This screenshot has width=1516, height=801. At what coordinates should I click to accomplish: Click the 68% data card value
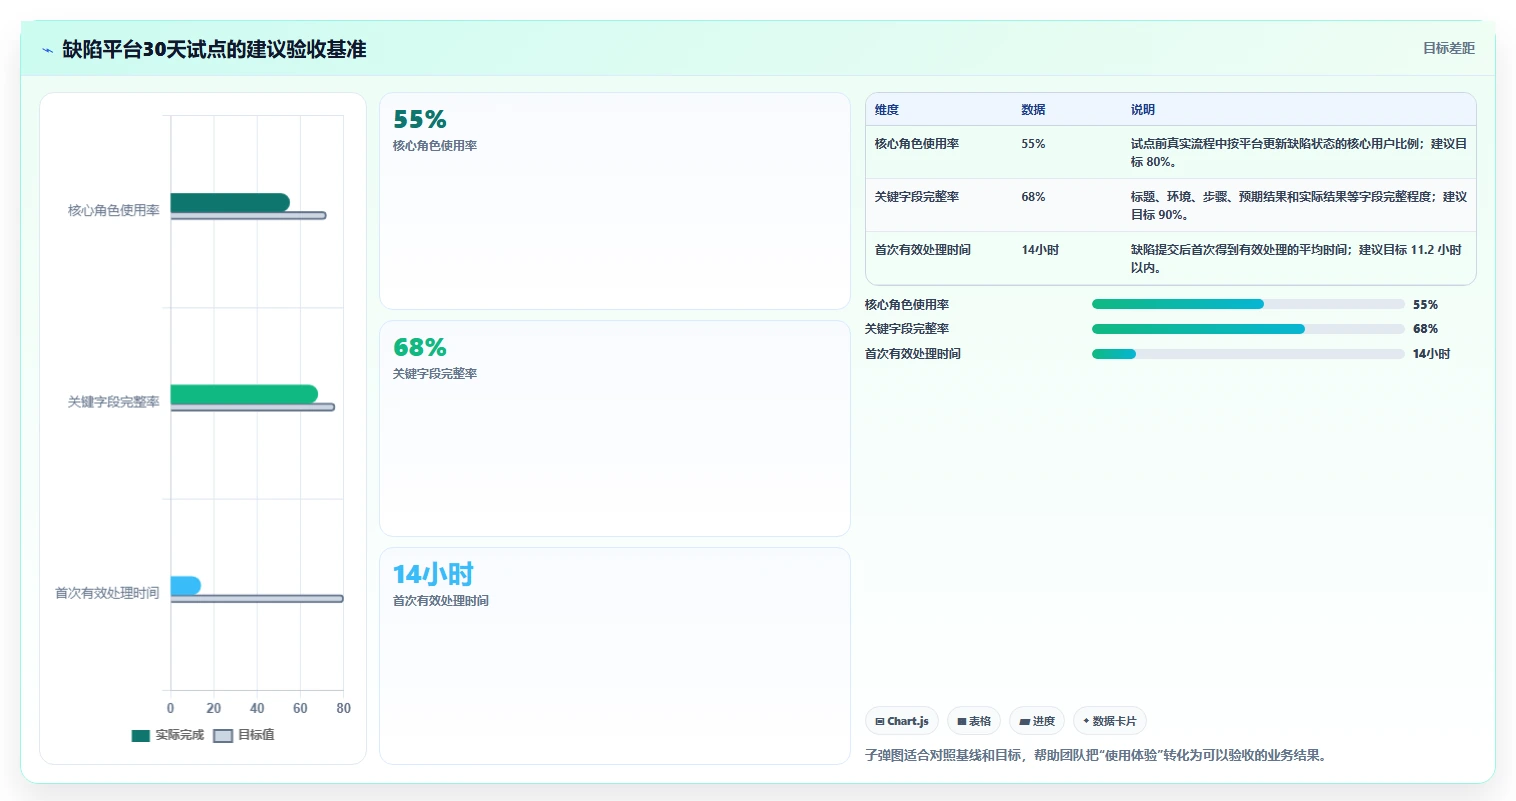pos(419,347)
